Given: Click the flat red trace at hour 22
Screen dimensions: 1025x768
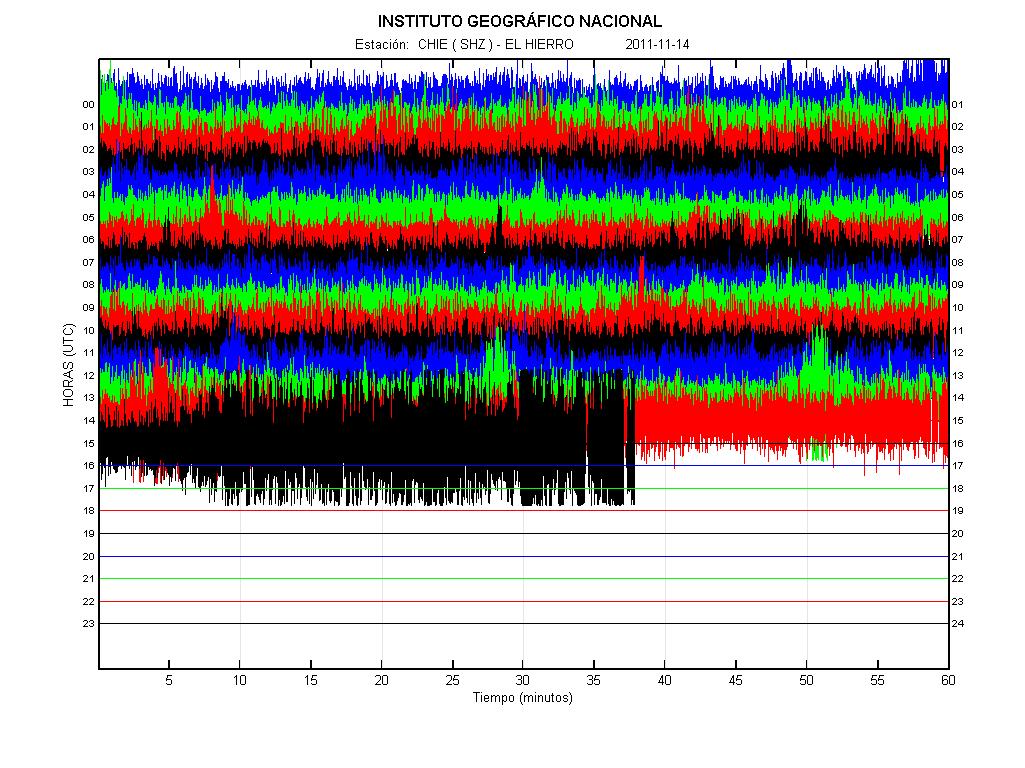Looking at the screenshot, I should point(520,601).
